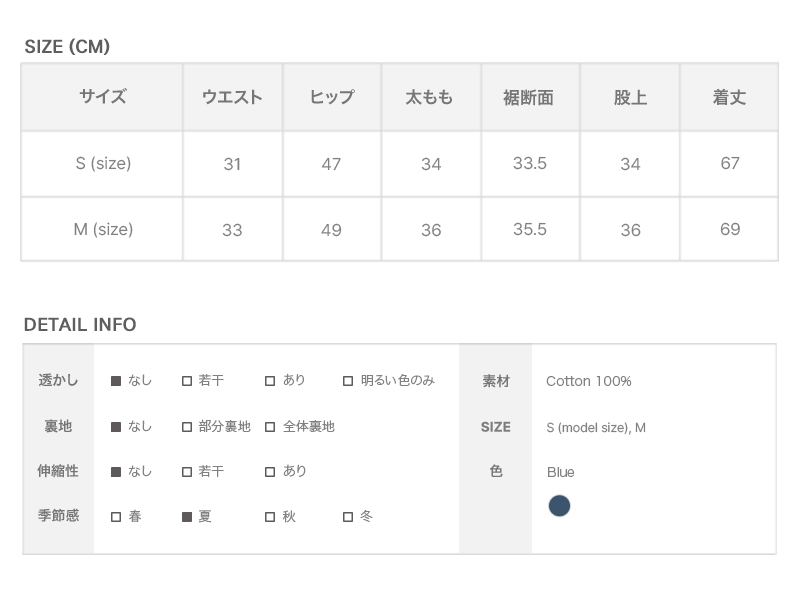The width and height of the screenshot is (800, 616).
Task: Check the 伸縮性 なし checkbox
Action: [x=116, y=472]
